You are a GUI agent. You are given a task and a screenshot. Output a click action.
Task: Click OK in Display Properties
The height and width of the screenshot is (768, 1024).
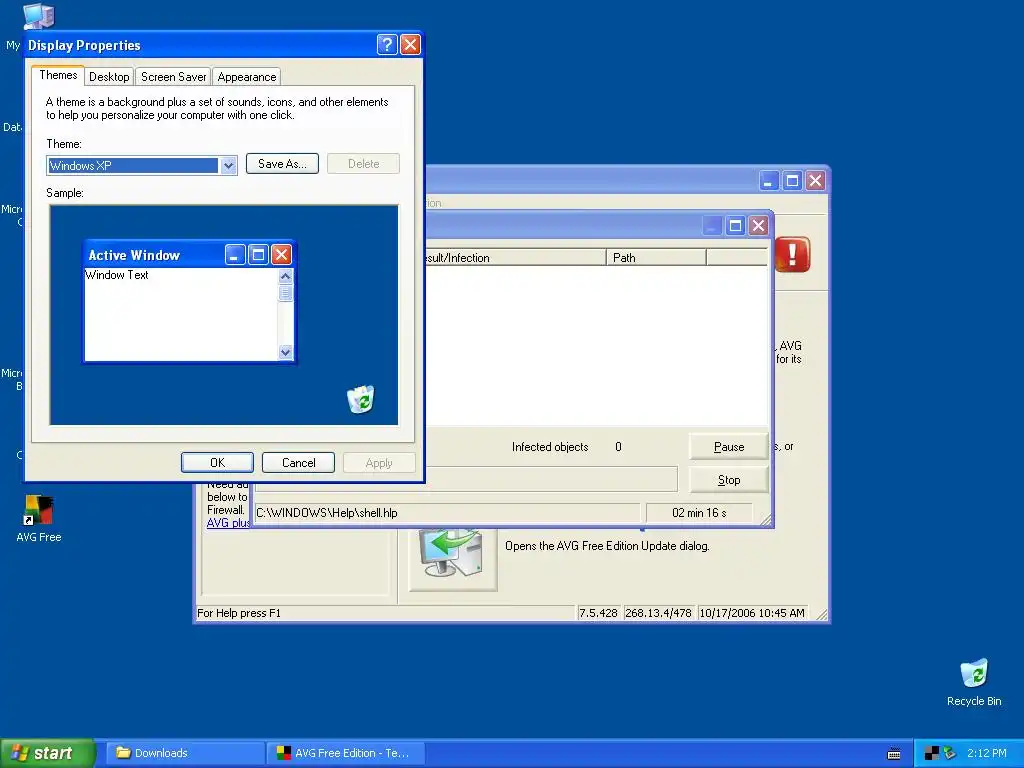tap(217, 462)
